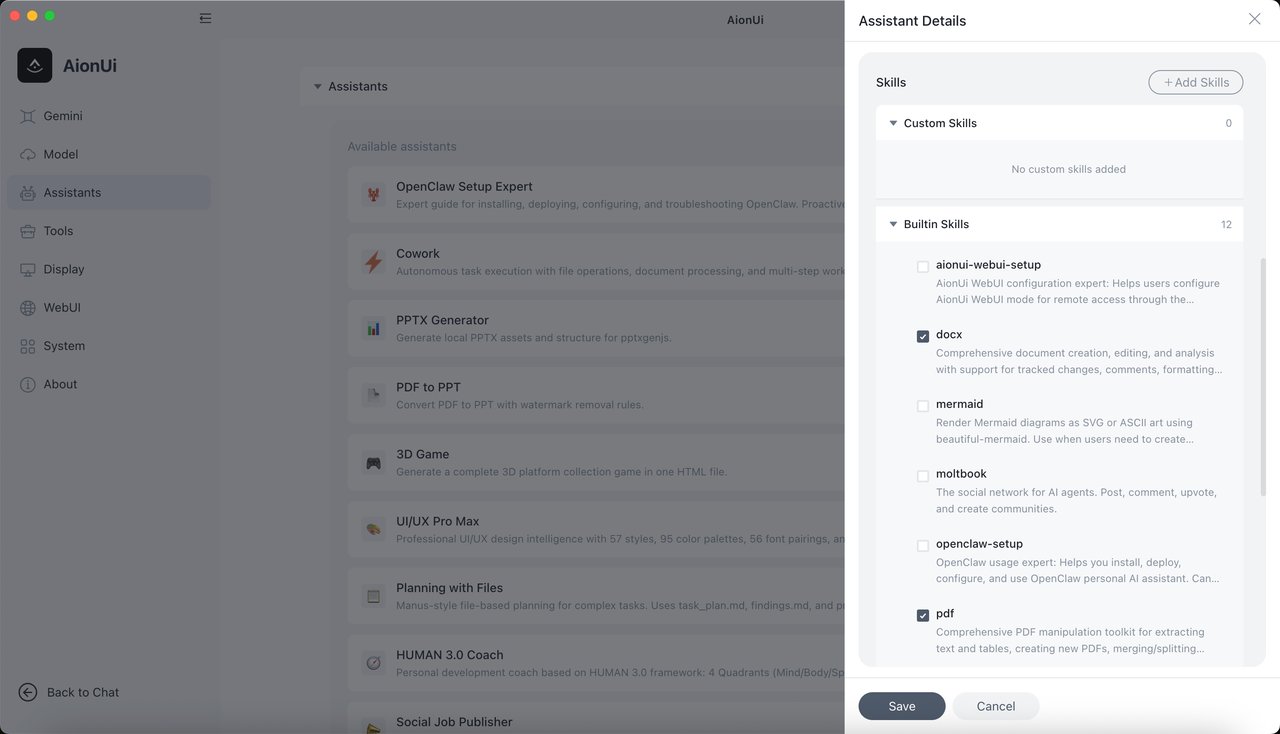Open Display settings from the sidebar
This screenshot has height=734, width=1280.
click(x=30, y=269)
